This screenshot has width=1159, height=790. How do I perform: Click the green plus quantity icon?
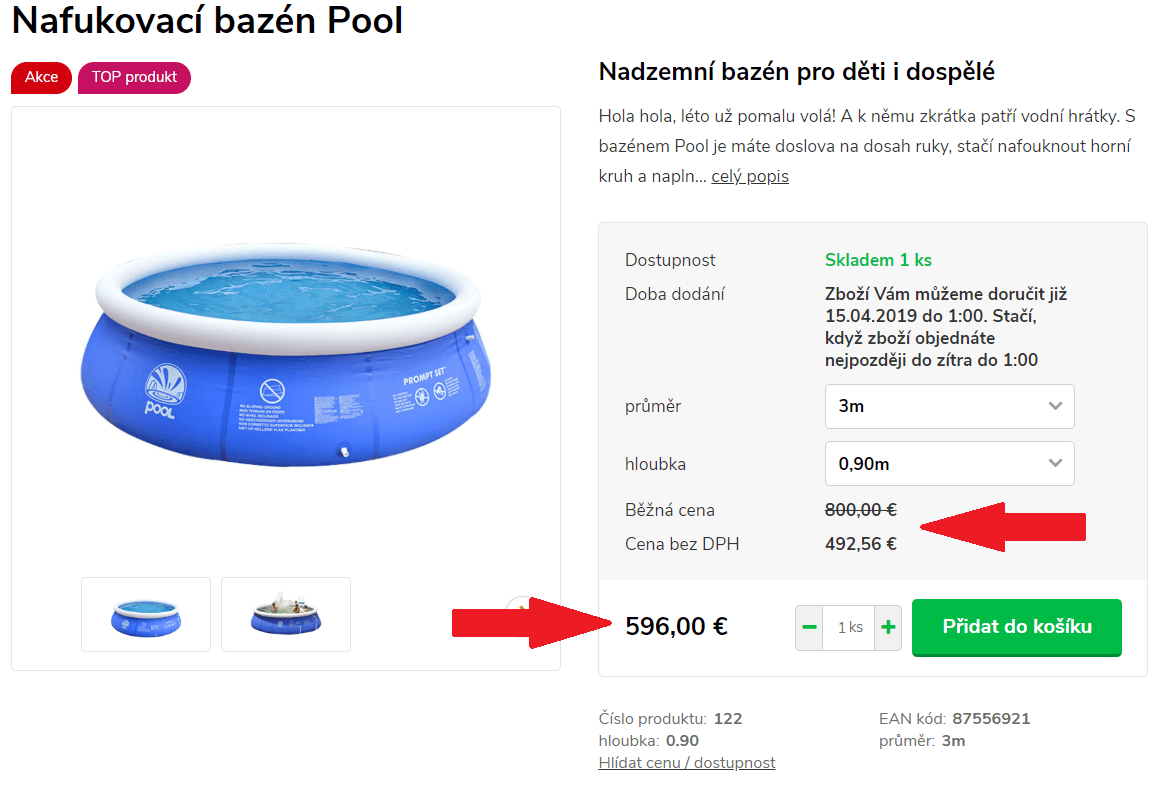888,627
